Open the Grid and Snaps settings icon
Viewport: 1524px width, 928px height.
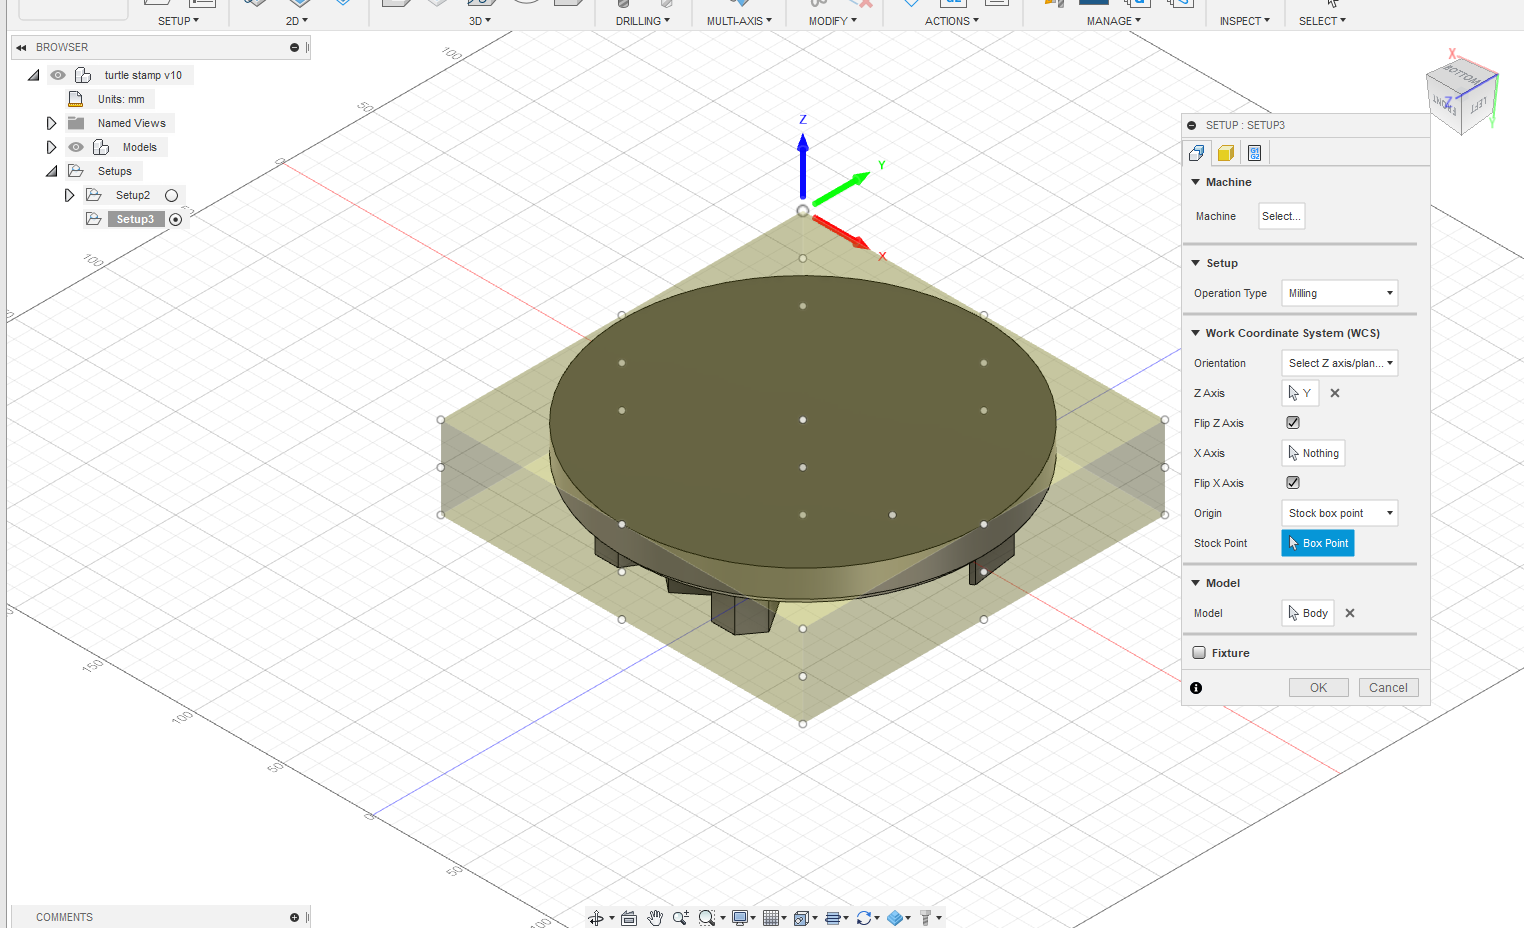pyautogui.click(x=771, y=918)
